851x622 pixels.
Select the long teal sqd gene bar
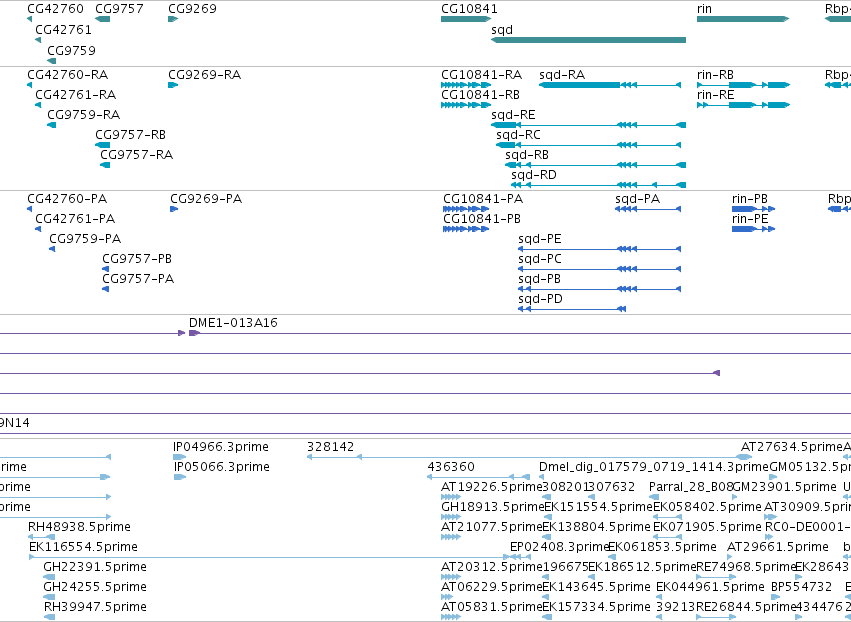[x=588, y=40]
